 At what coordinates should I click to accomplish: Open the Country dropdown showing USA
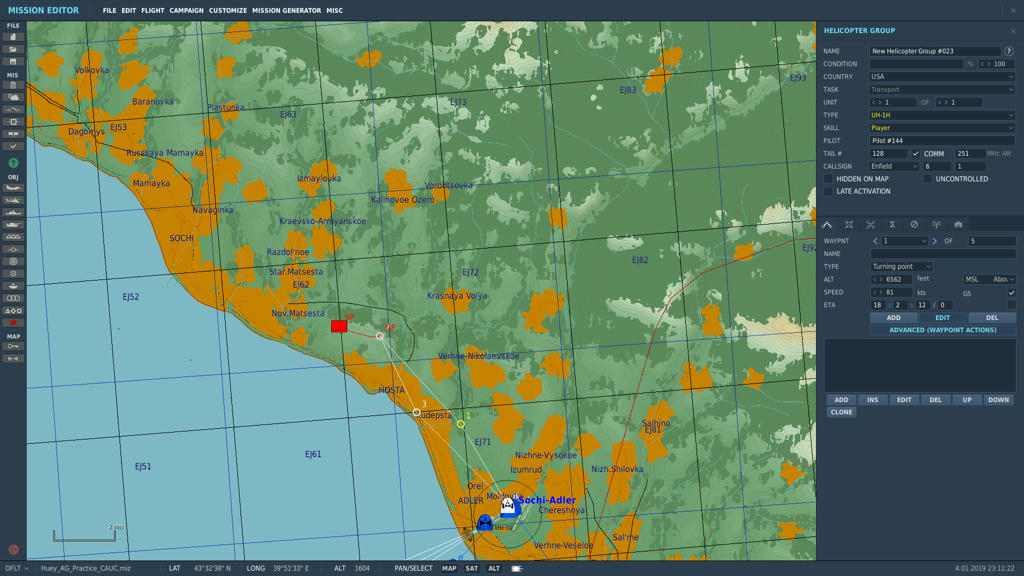941,77
